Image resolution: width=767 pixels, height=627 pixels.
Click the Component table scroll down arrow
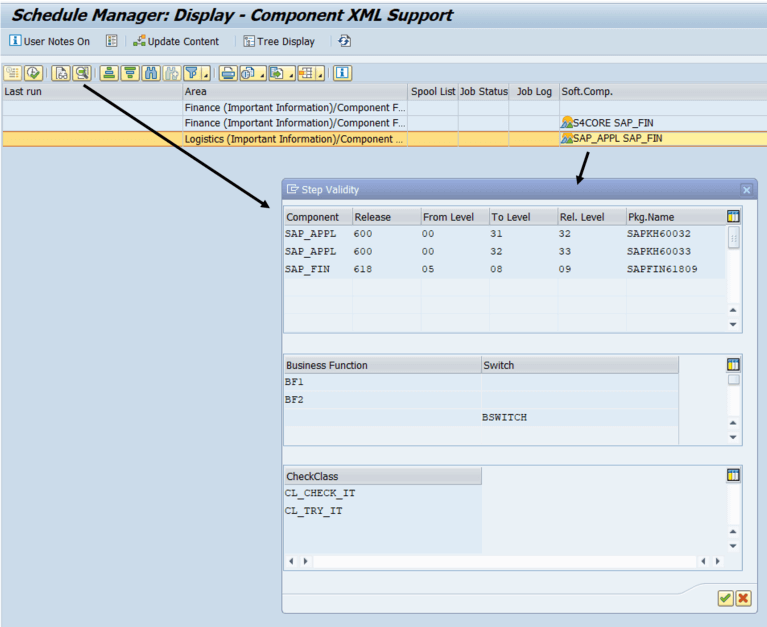(x=733, y=324)
